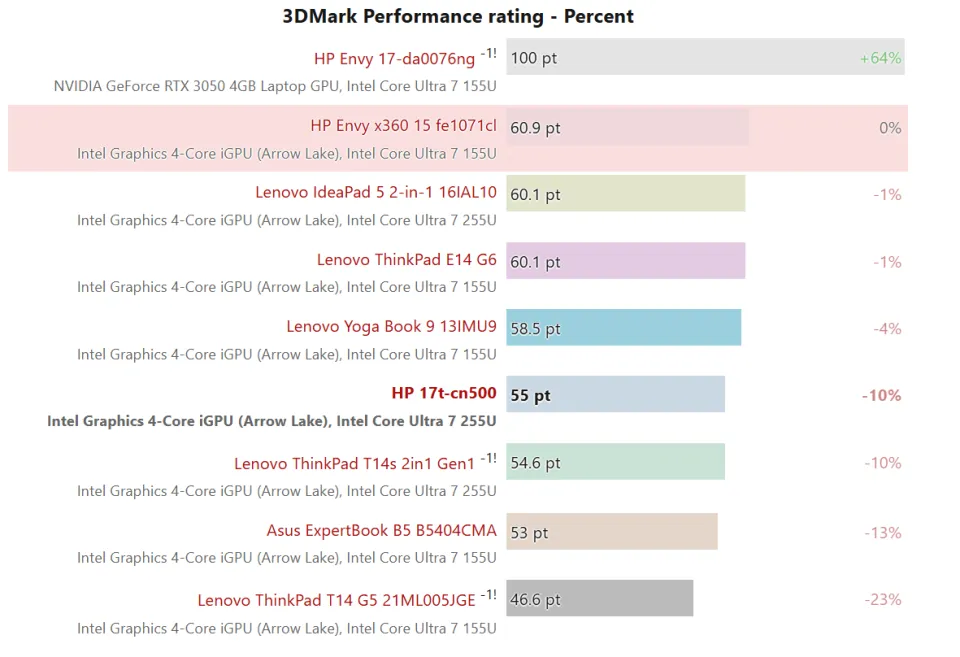
Task: Click the -1! marker beside HP Envy 17-da0076ng
Action: pos(488,54)
